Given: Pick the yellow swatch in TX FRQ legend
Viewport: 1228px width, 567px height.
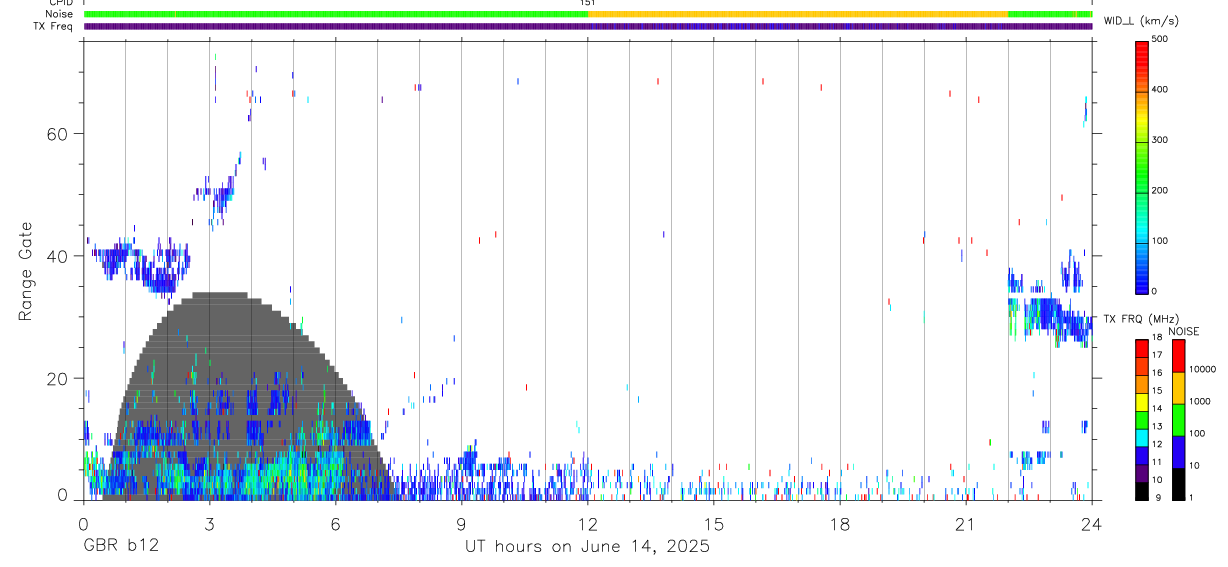Looking at the screenshot, I should [1141, 402].
